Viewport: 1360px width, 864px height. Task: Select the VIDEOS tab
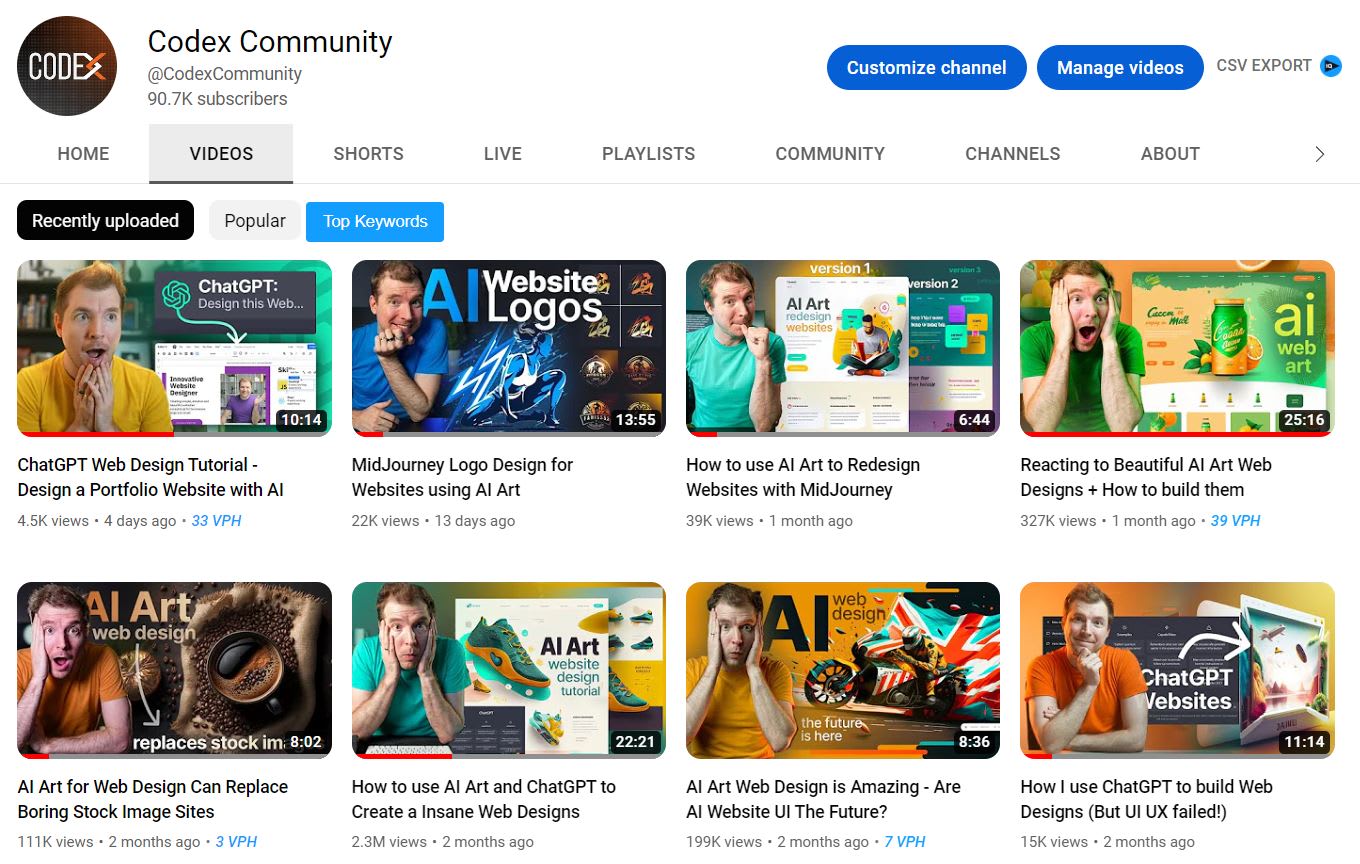pyautogui.click(x=221, y=154)
